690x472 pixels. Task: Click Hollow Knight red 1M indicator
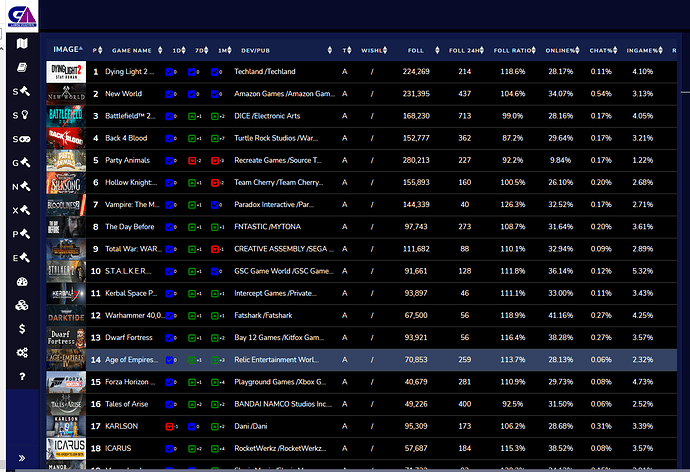pyautogui.click(x=217, y=183)
